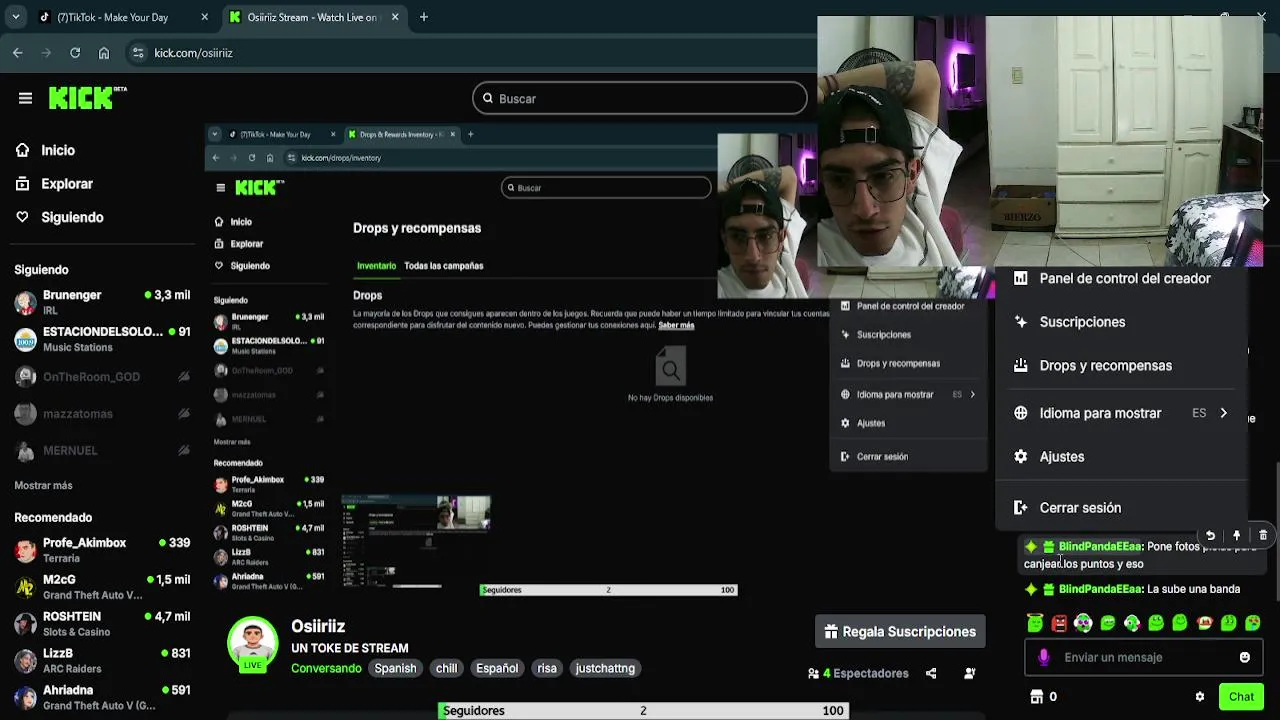Viewport: 1280px width, 720px height.
Task: Insert the heart-eyes green emote at row end
Action: click(1253, 623)
